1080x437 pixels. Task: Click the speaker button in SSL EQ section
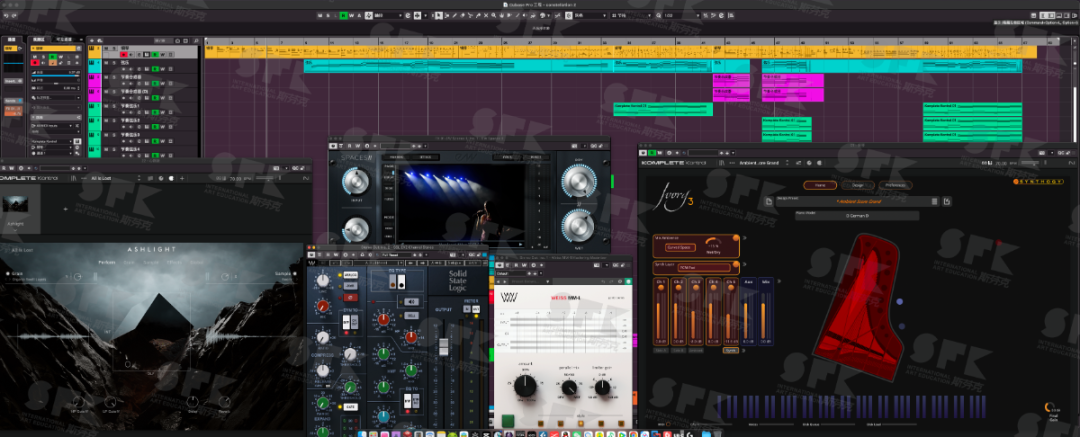pyautogui.click(x=411, y=302)
